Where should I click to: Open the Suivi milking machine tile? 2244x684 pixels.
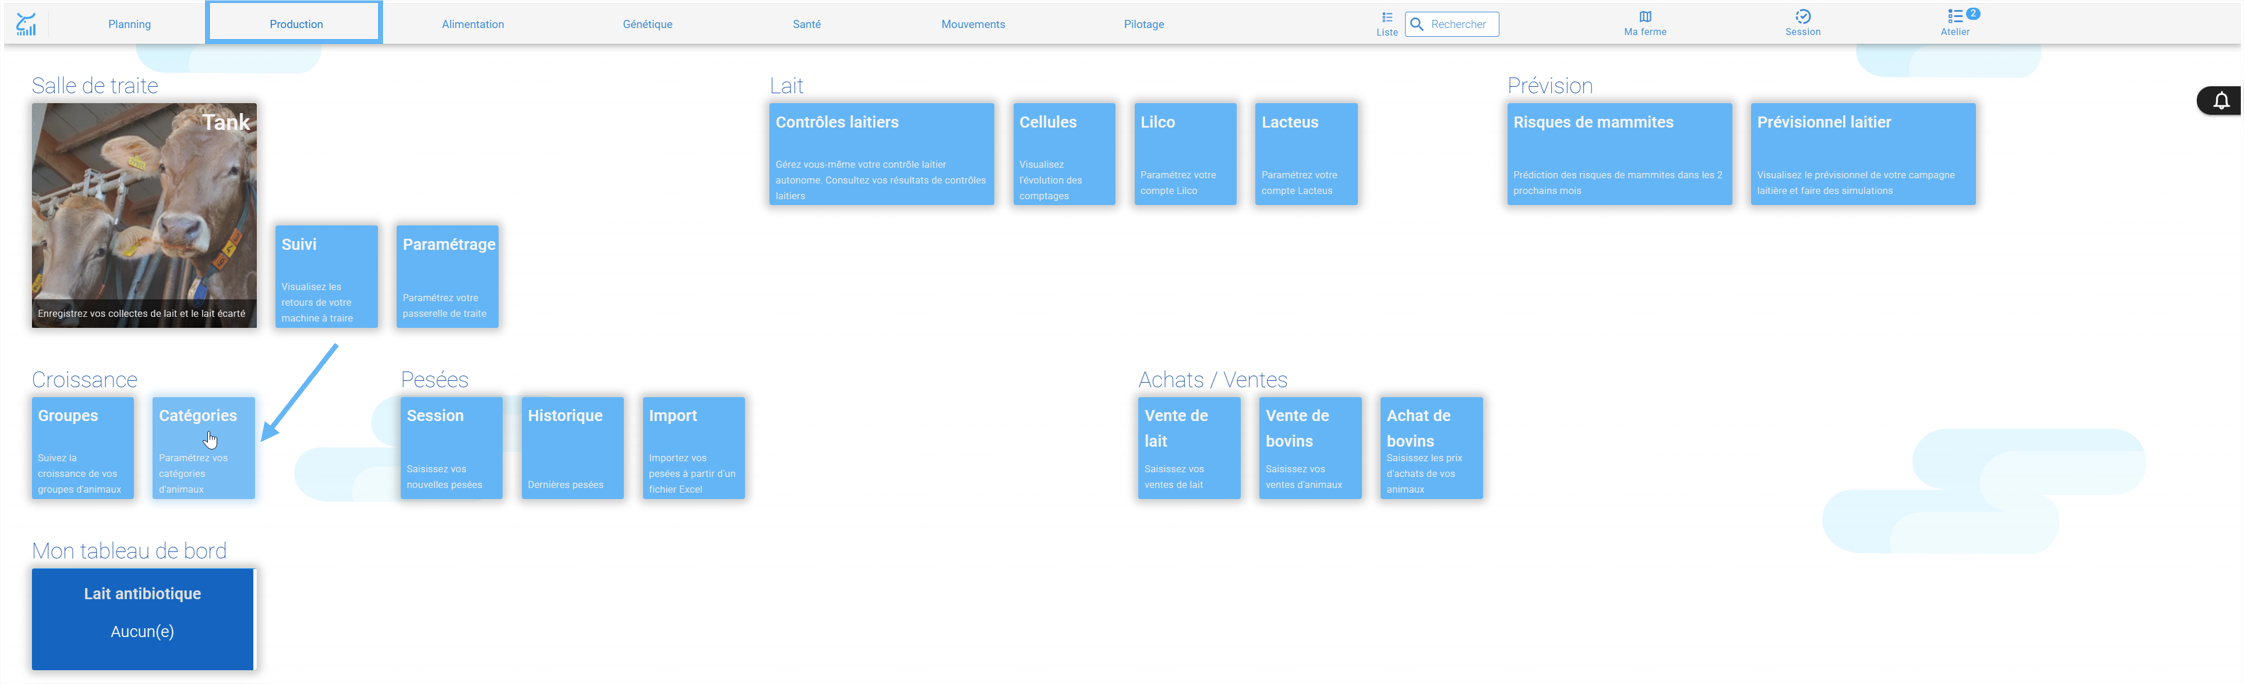(x=327, y=276)
